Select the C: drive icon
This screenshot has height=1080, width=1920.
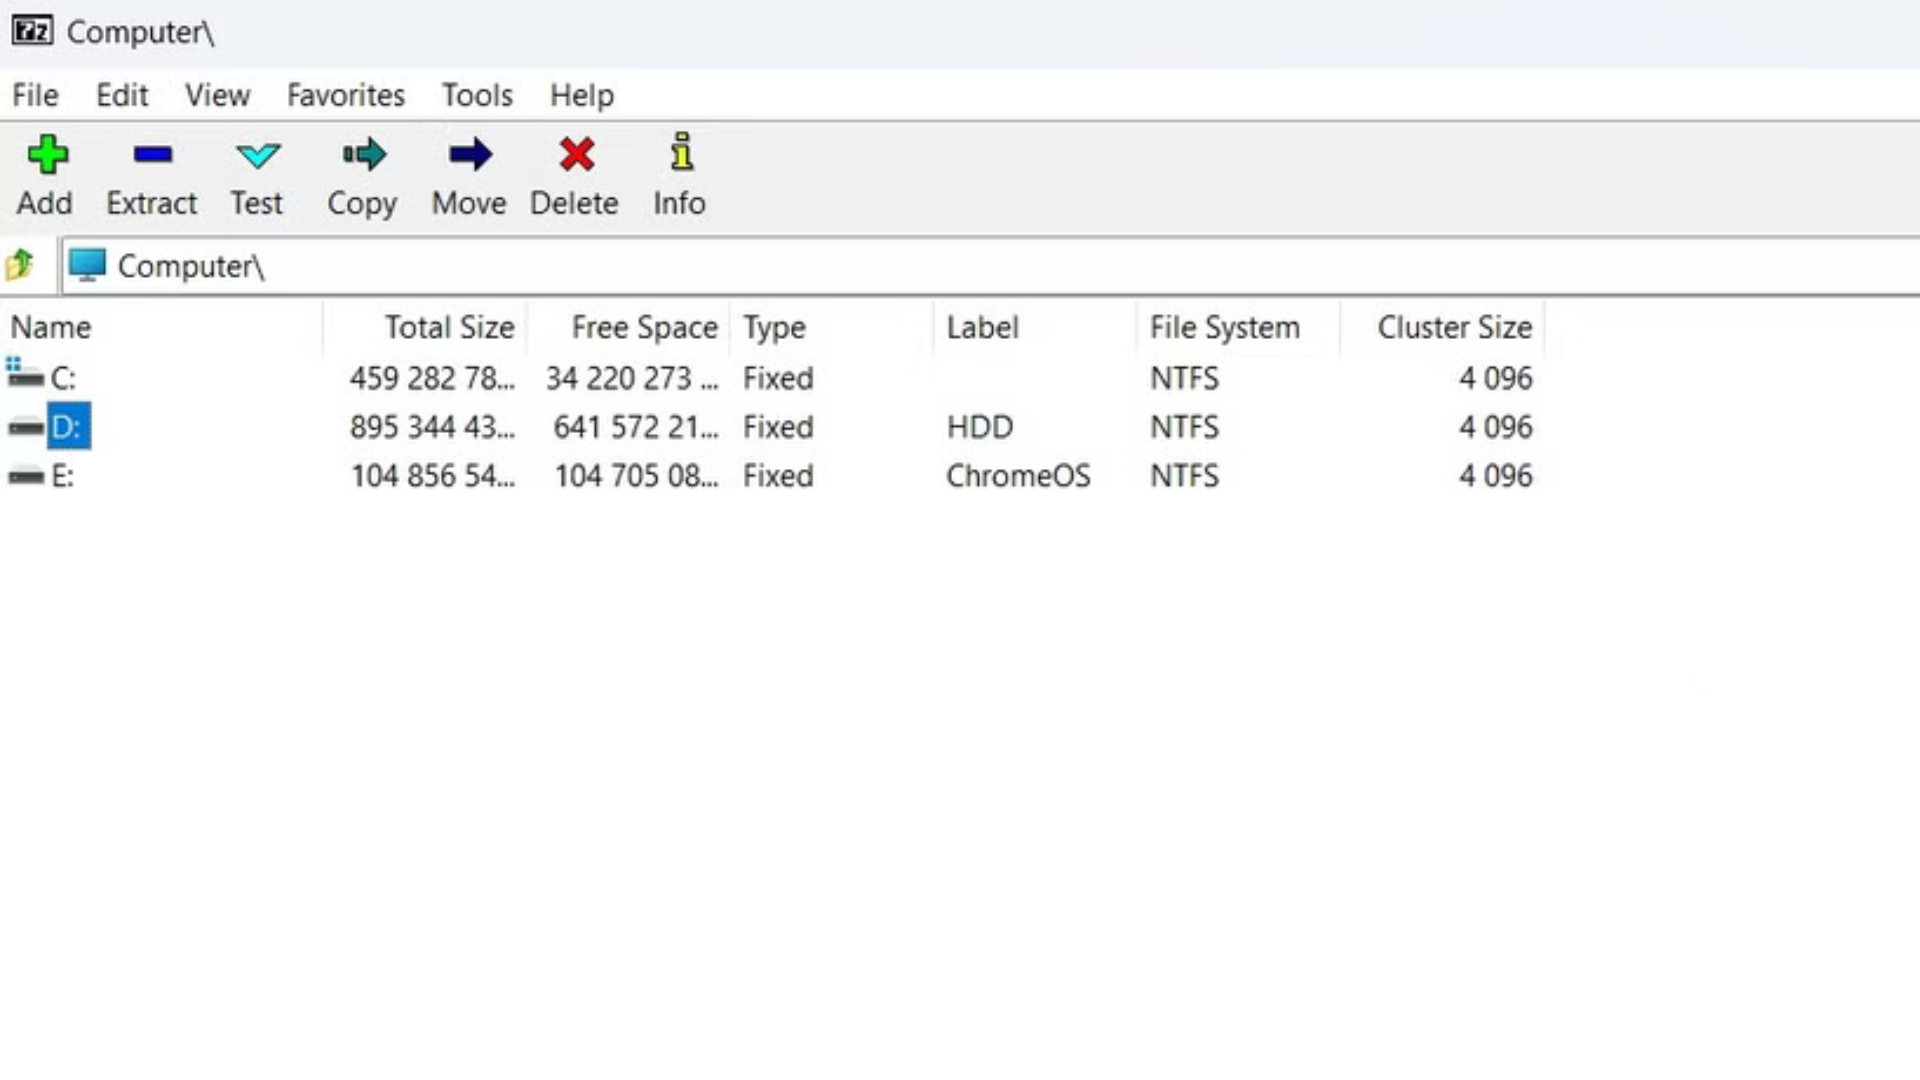pyautogui.click(x=25, y=378)
